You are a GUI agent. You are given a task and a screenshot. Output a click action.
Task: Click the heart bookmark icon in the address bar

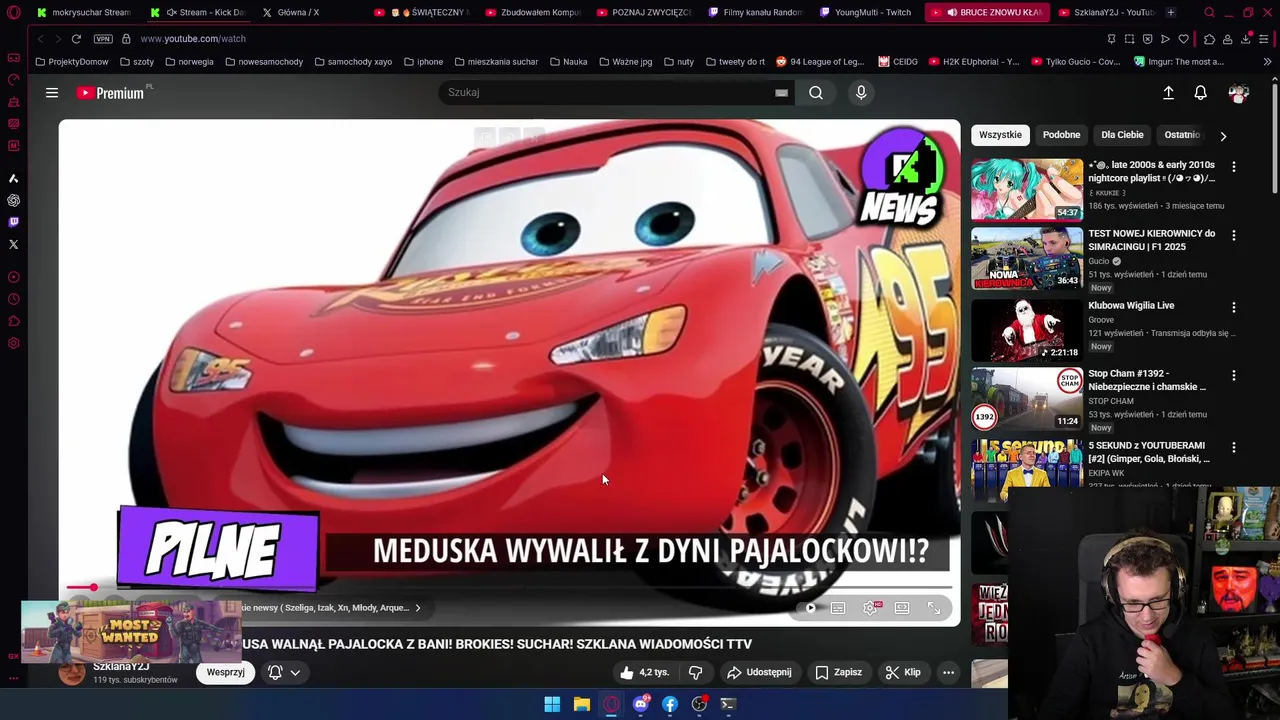(x=1184, y=39)
